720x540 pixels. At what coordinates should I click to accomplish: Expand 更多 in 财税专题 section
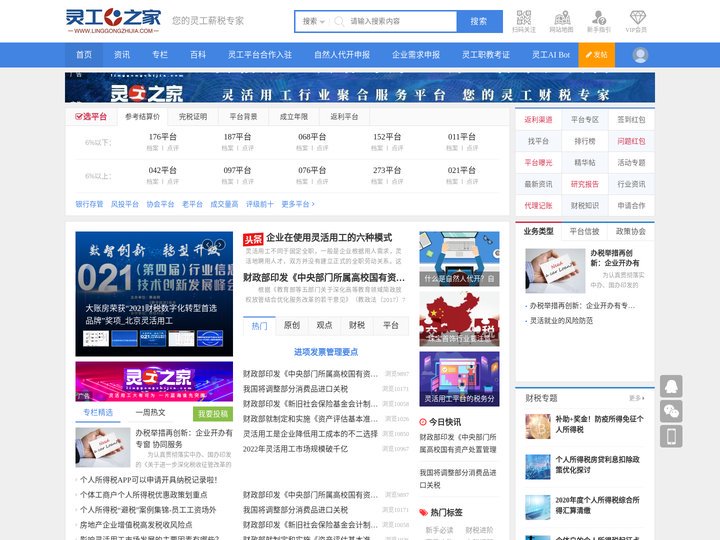[x=637, y=398]
